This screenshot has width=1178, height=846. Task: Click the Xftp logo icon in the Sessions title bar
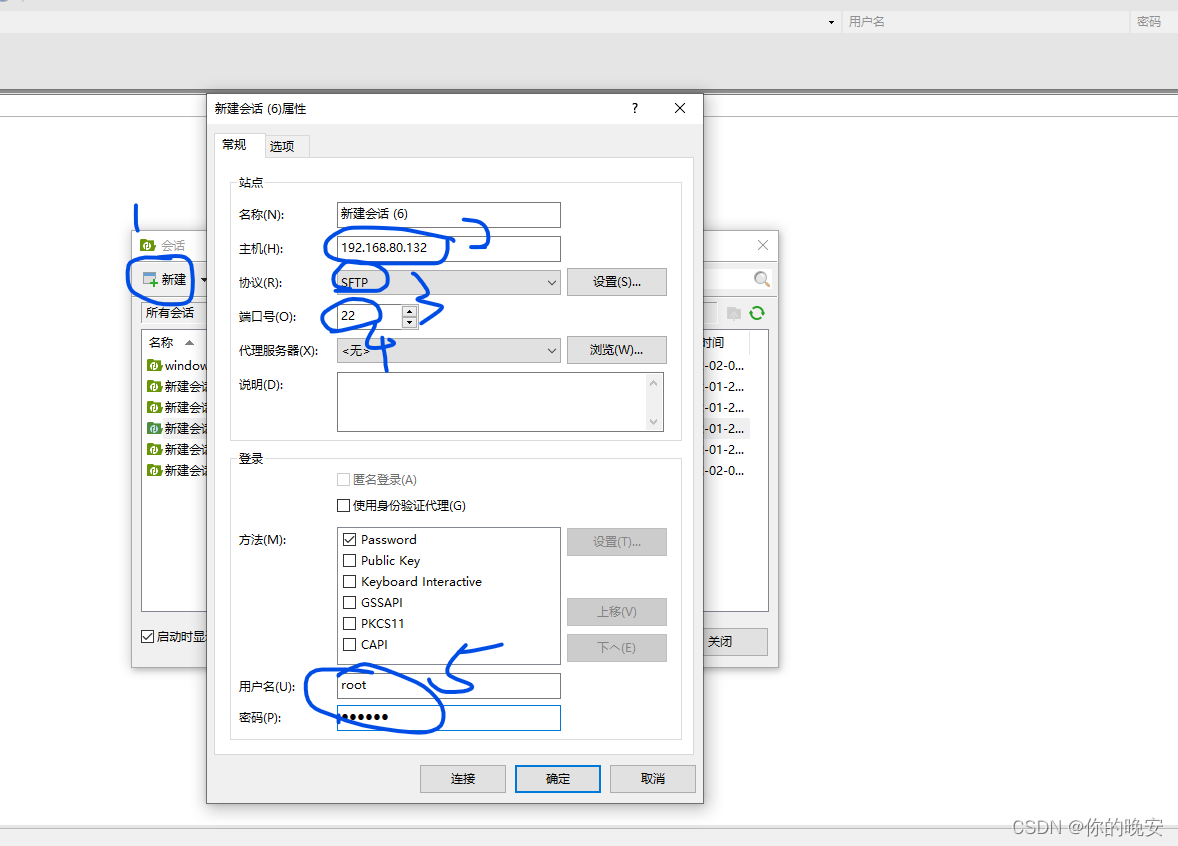click(x=148, y=245)
